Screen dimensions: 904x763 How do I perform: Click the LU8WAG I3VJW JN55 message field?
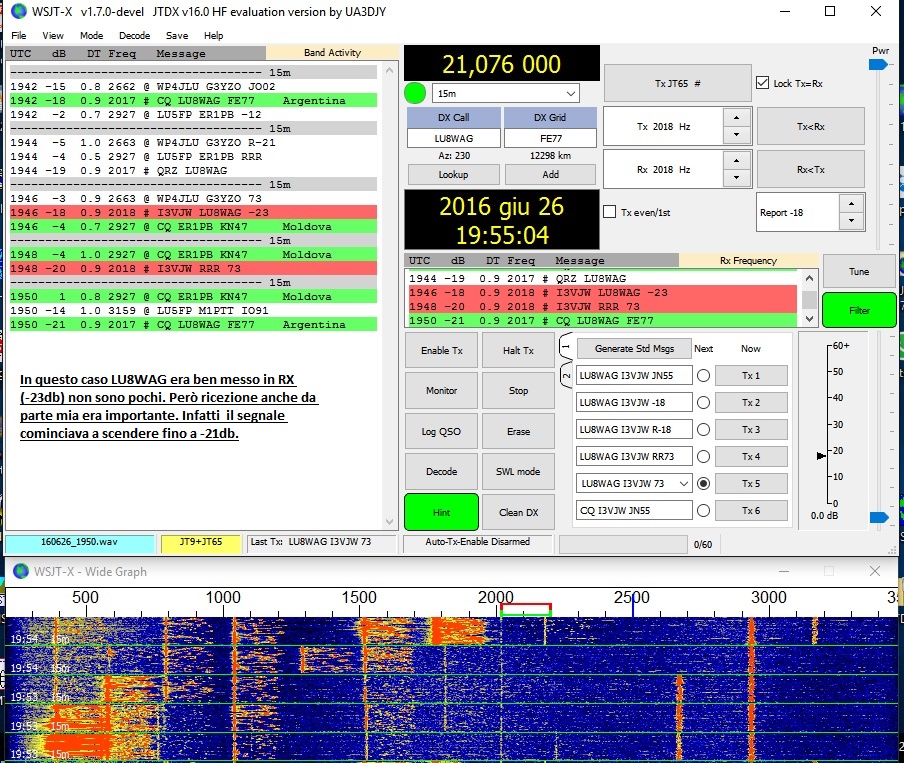tap(634, 375)
